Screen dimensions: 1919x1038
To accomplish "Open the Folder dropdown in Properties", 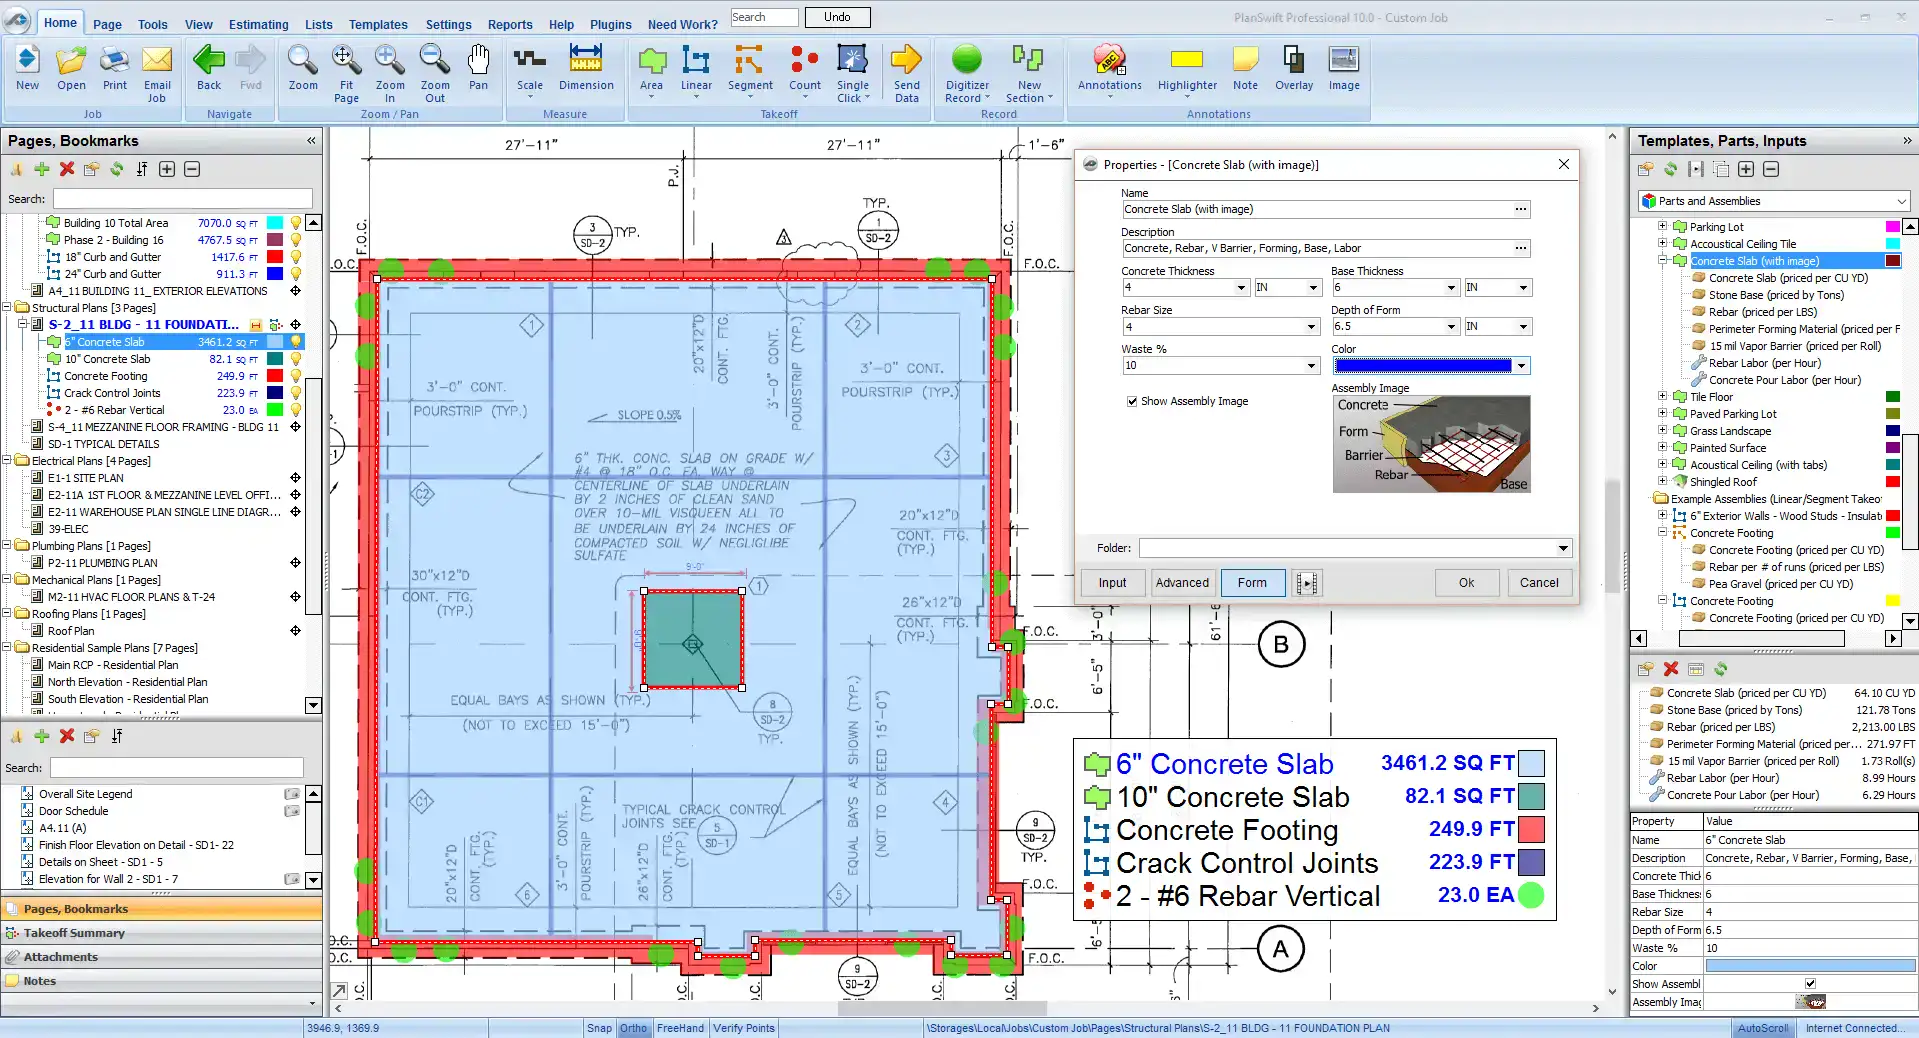I will click(x=1563, y=548).
